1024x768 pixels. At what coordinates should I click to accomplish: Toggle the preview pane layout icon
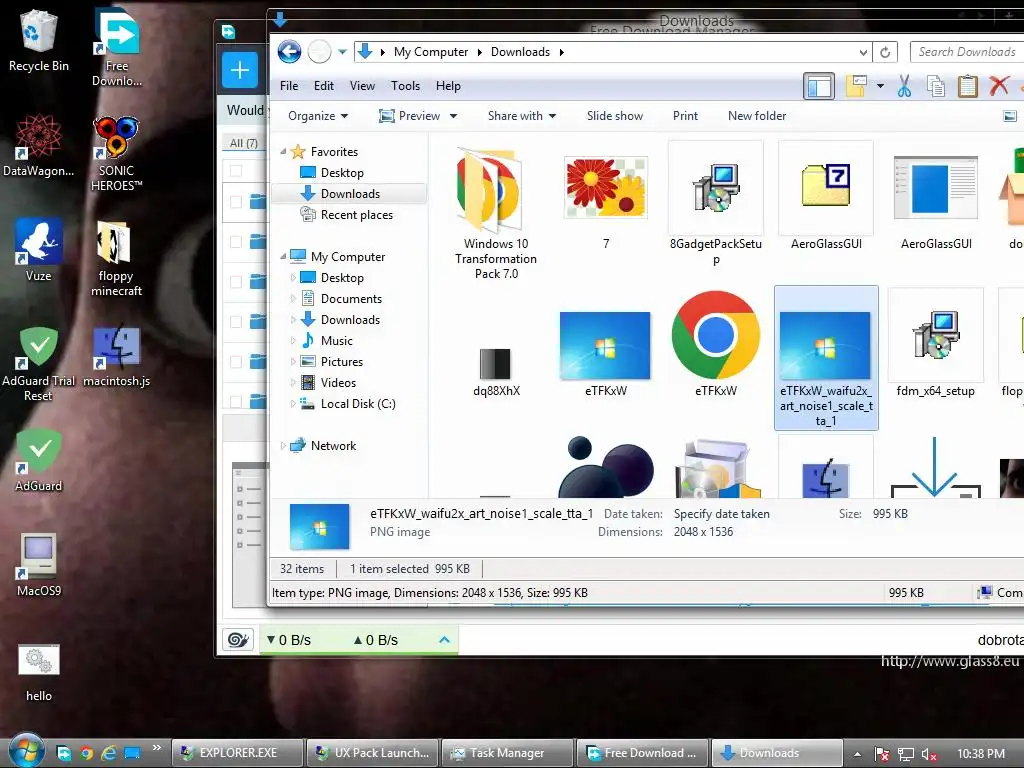point(819,86)
